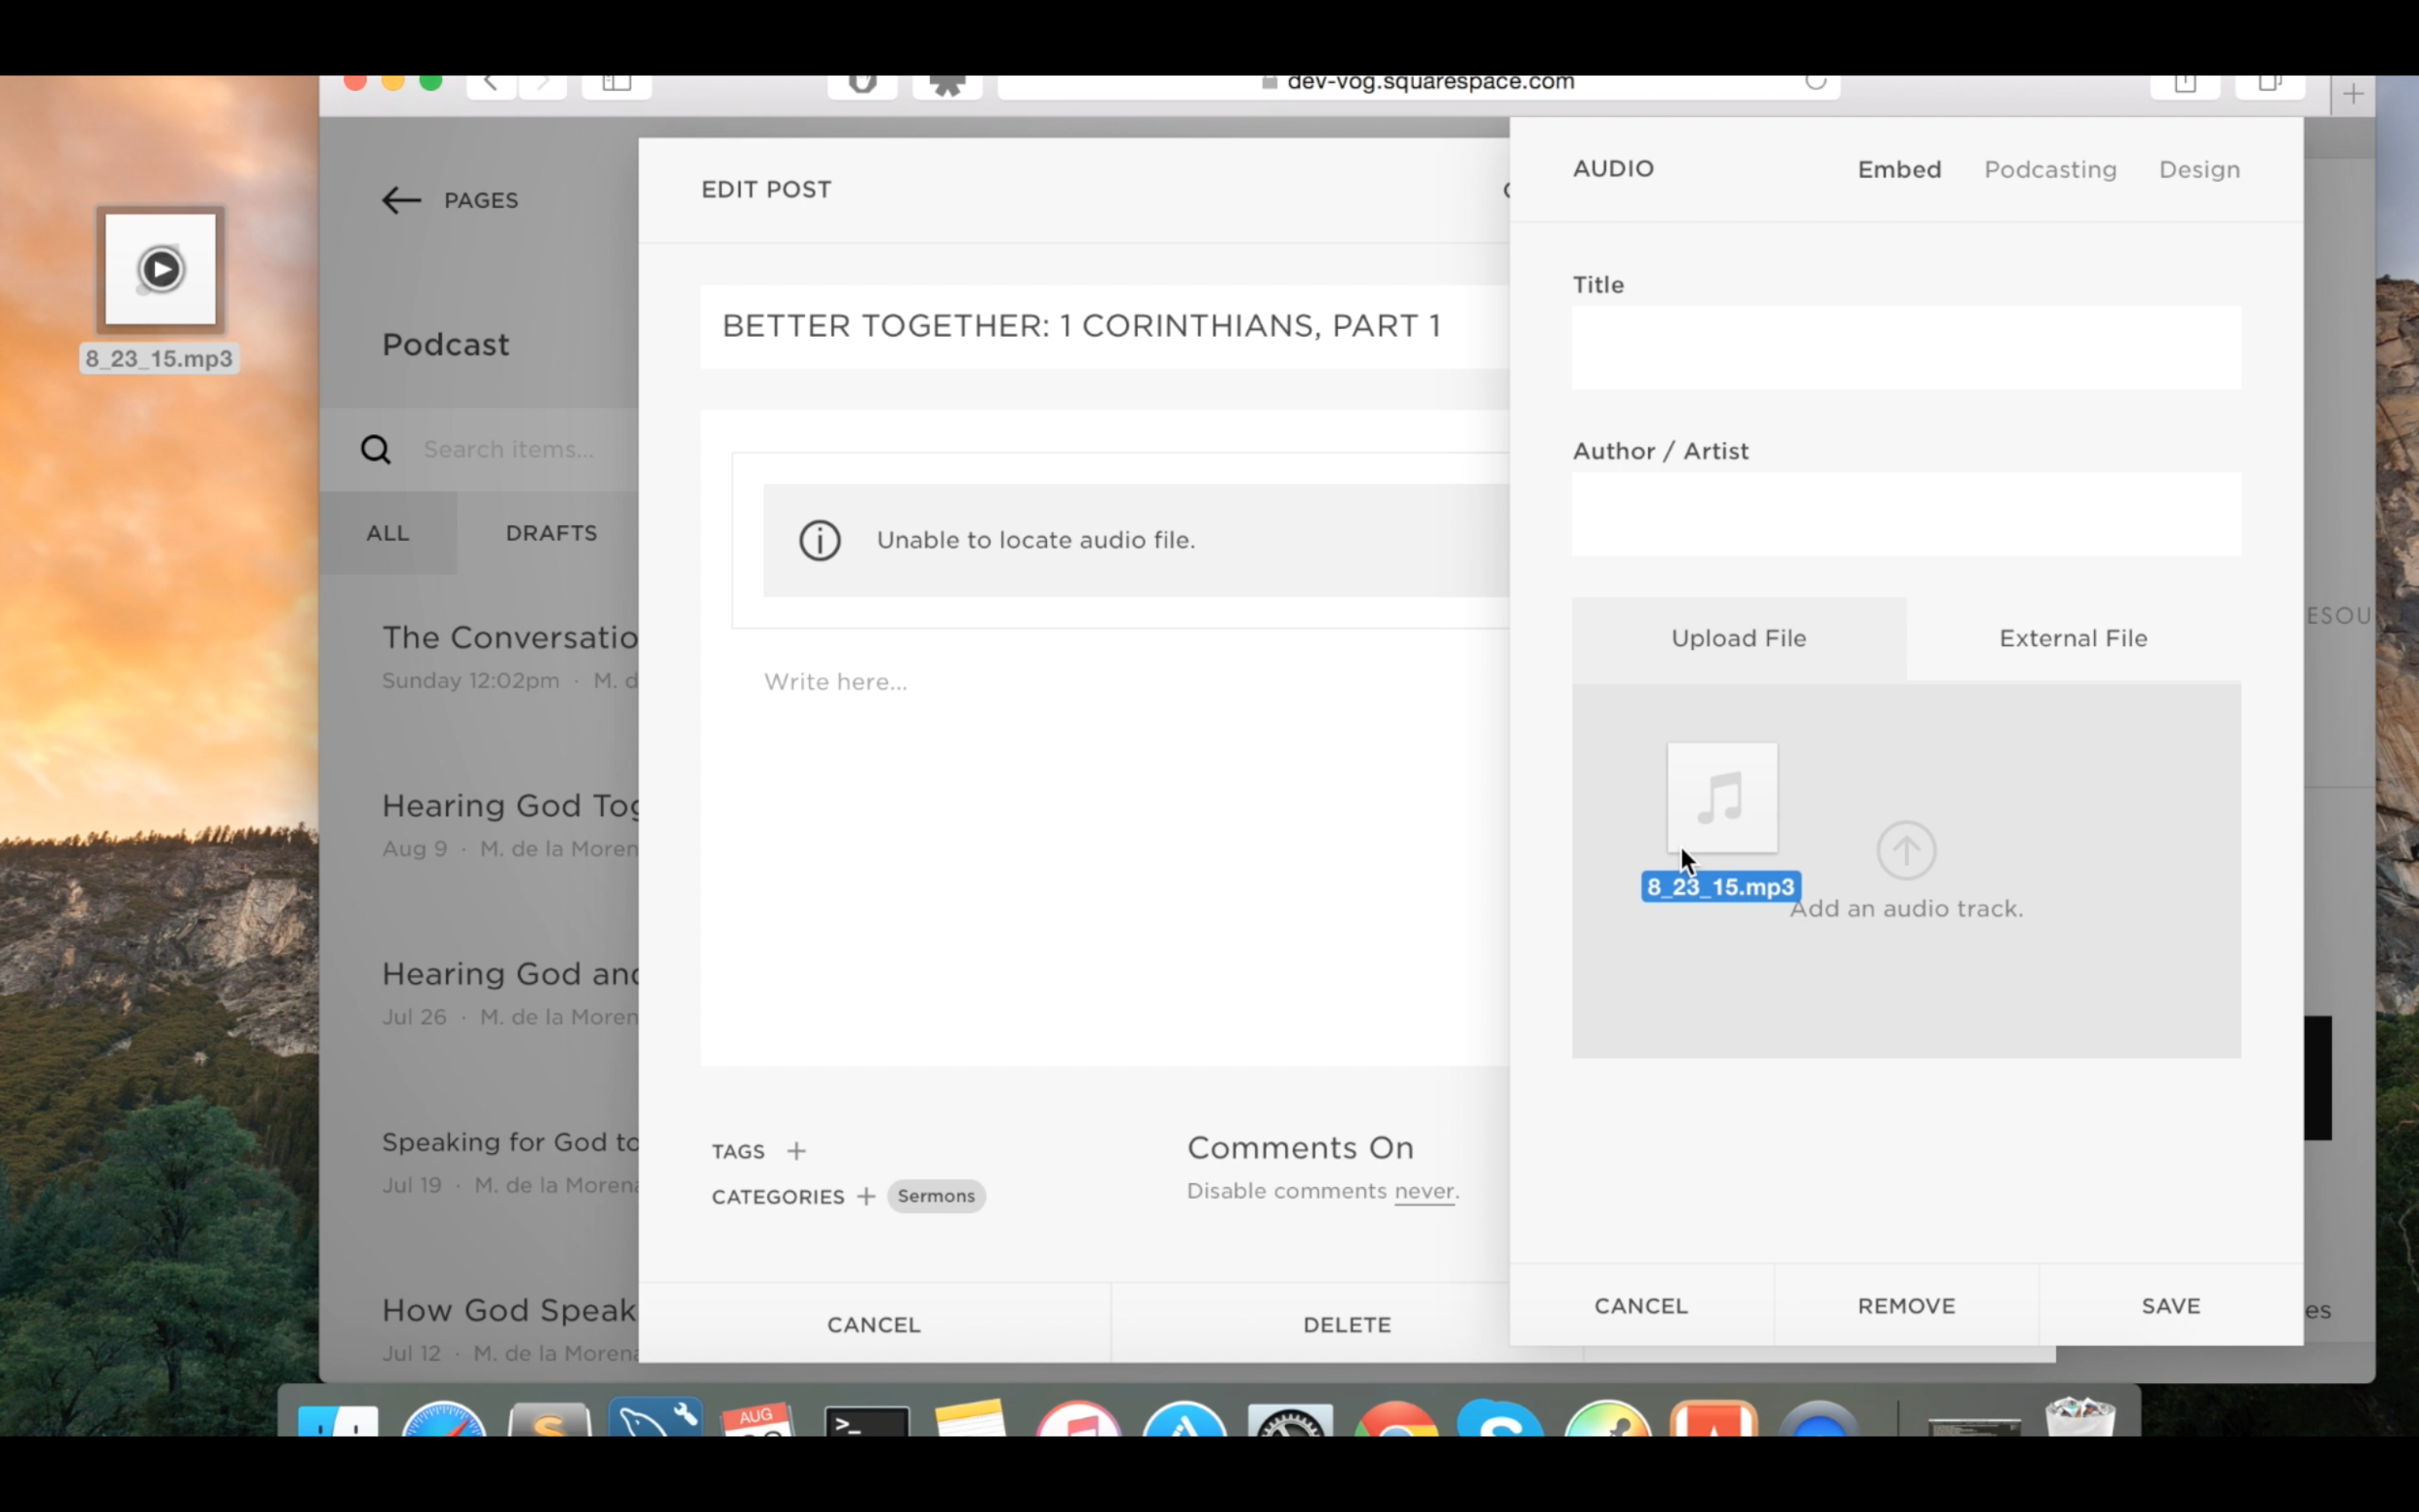
Task: Click the Safari forward navigation arrow
Action: [x=543, y=83]
